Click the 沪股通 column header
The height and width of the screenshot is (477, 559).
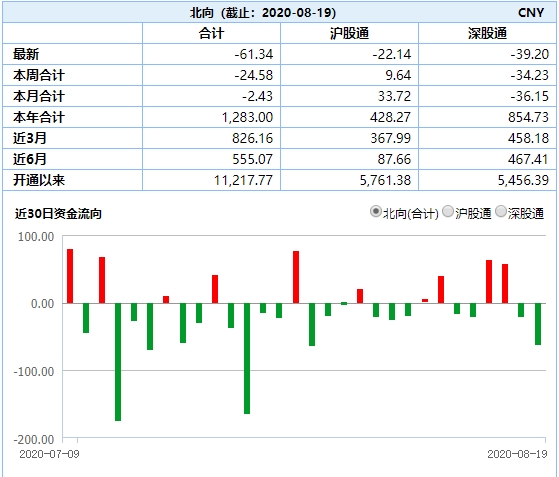point(349,34)
